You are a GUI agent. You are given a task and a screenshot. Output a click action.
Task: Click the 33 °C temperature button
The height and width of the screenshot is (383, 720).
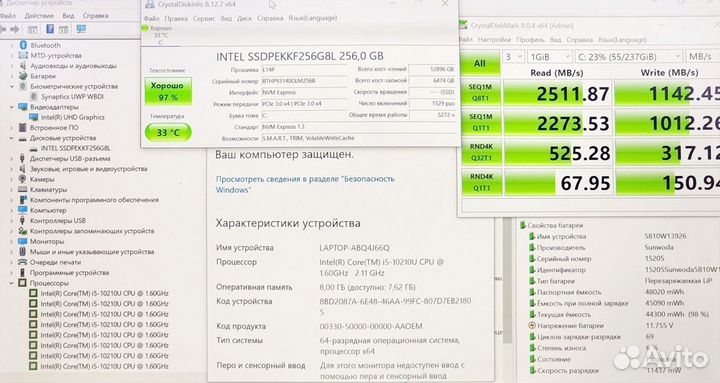[168, 133]
